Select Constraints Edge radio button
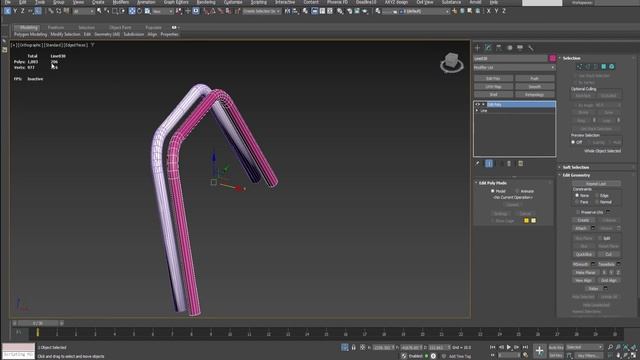 (597, 196)
